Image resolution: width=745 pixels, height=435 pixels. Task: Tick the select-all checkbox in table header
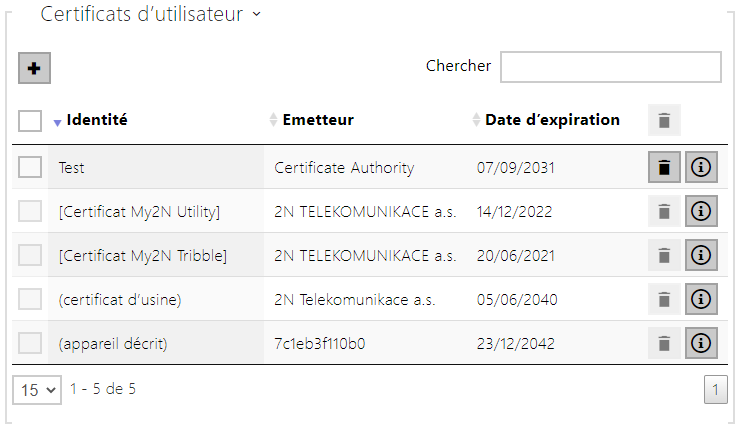coord(30,121)
